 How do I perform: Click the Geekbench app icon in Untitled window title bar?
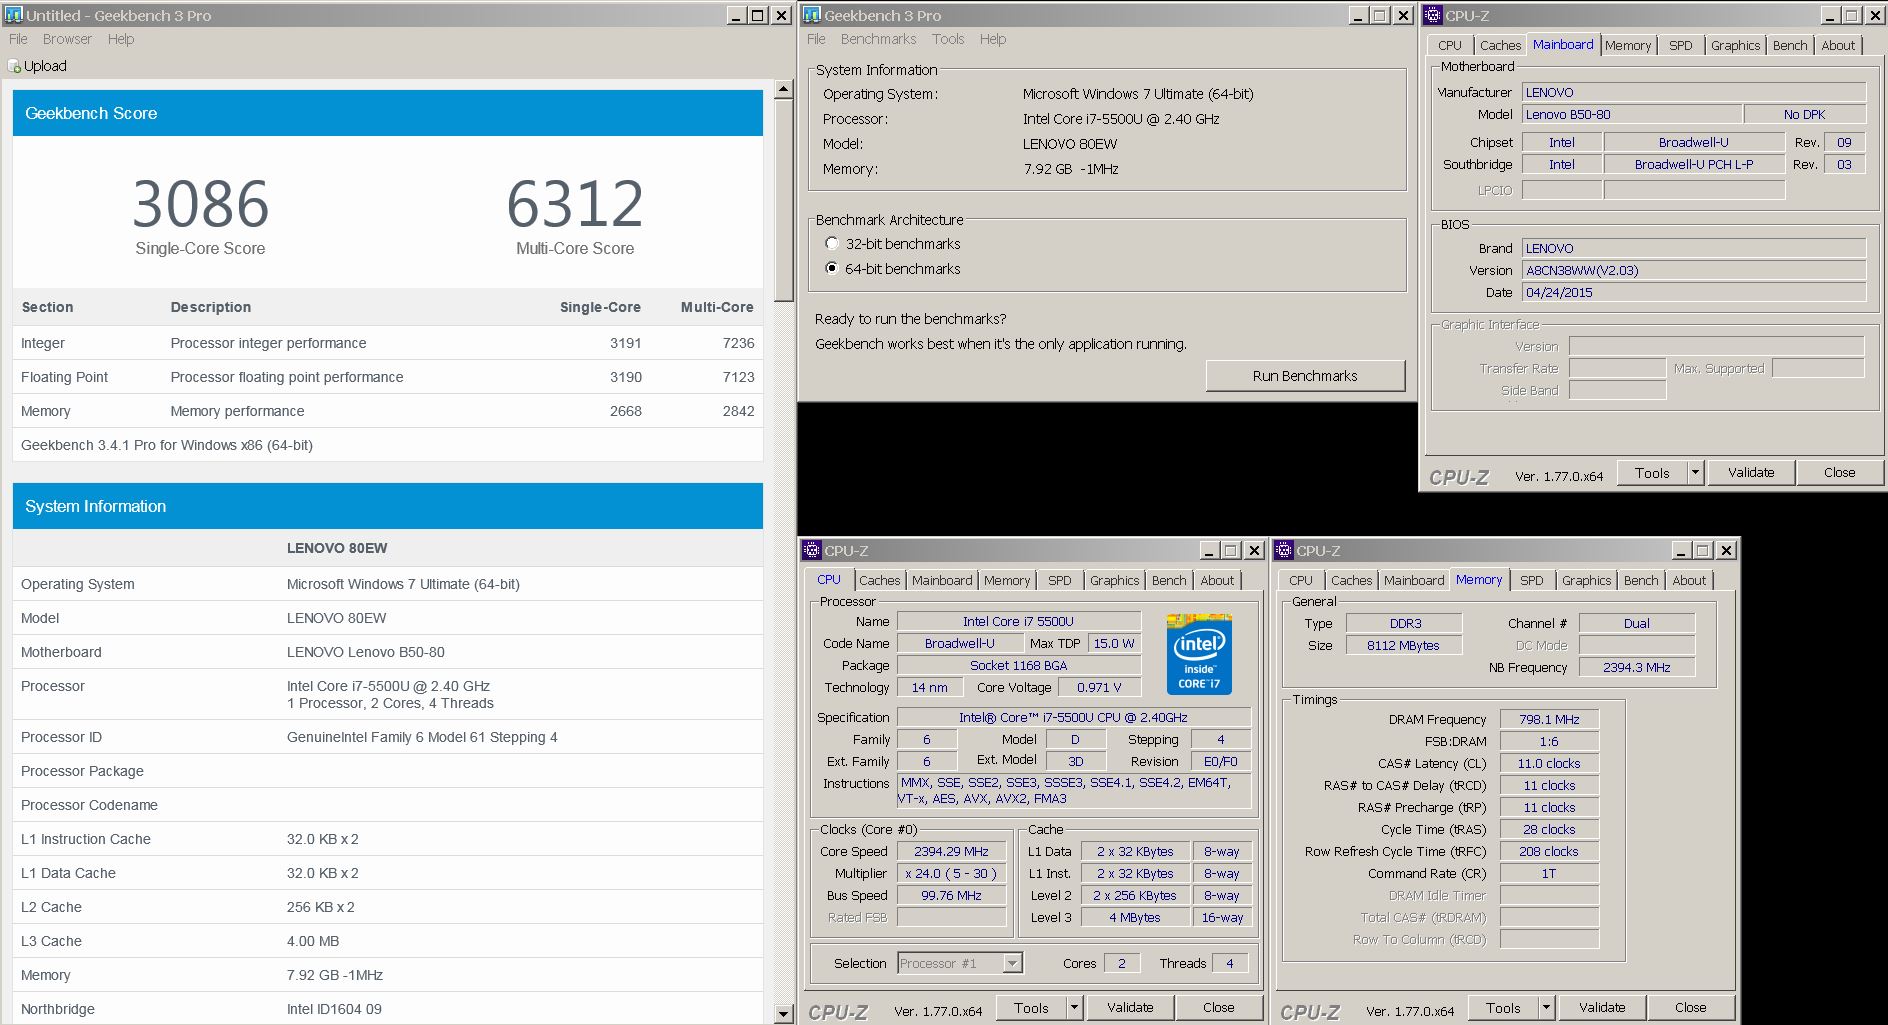pos(14,15)
